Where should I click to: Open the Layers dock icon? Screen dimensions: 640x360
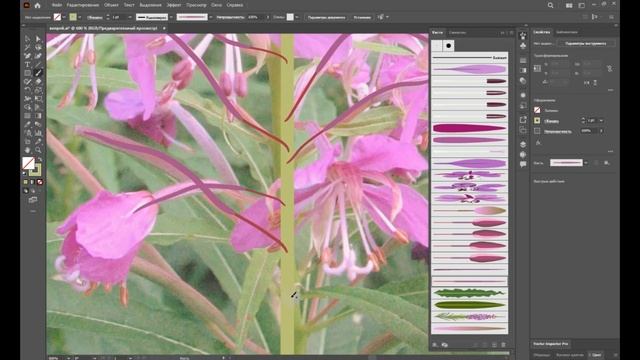[x=523, y=144]
